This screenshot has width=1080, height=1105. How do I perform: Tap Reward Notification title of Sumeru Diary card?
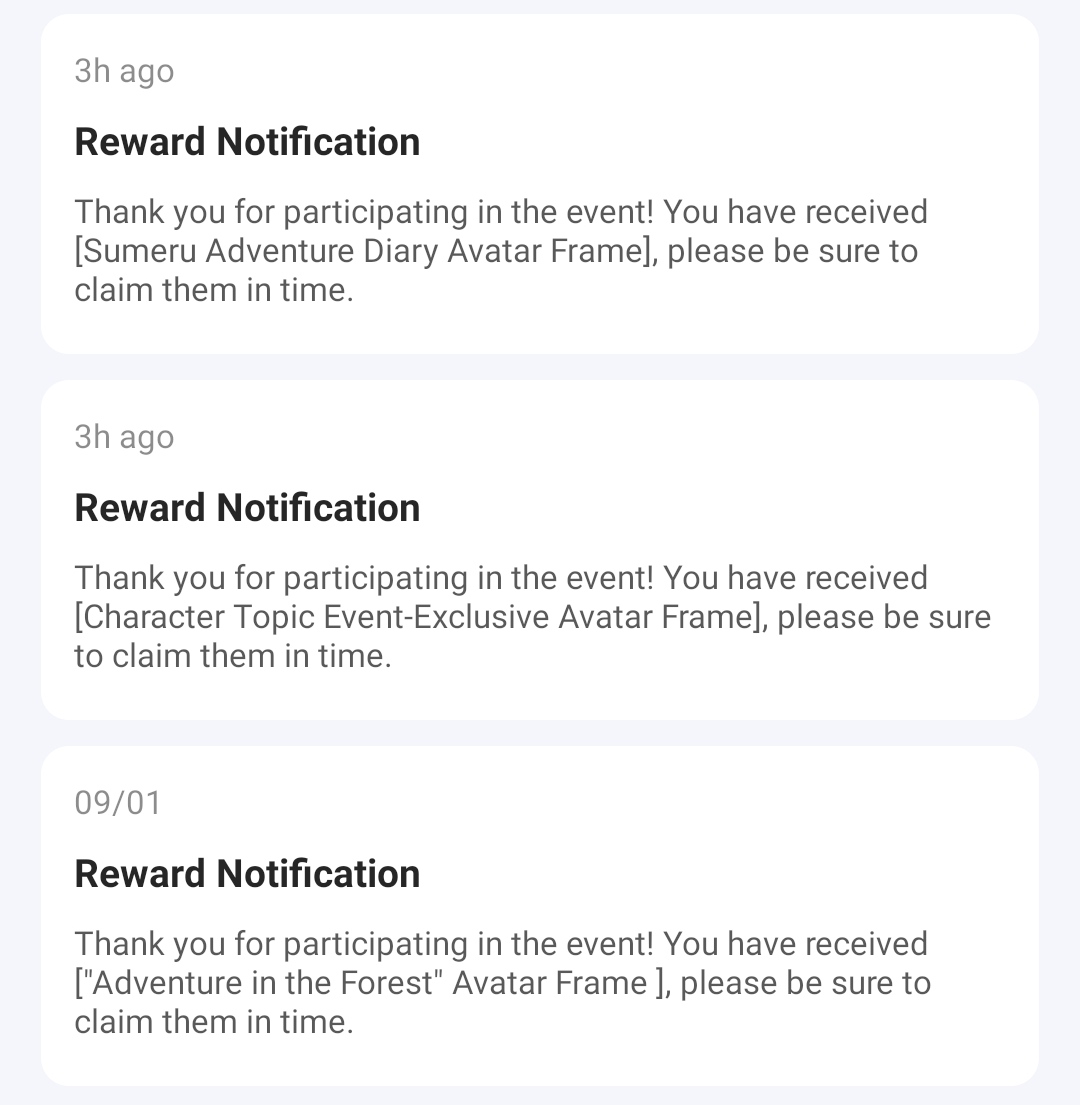coord(247,142)
